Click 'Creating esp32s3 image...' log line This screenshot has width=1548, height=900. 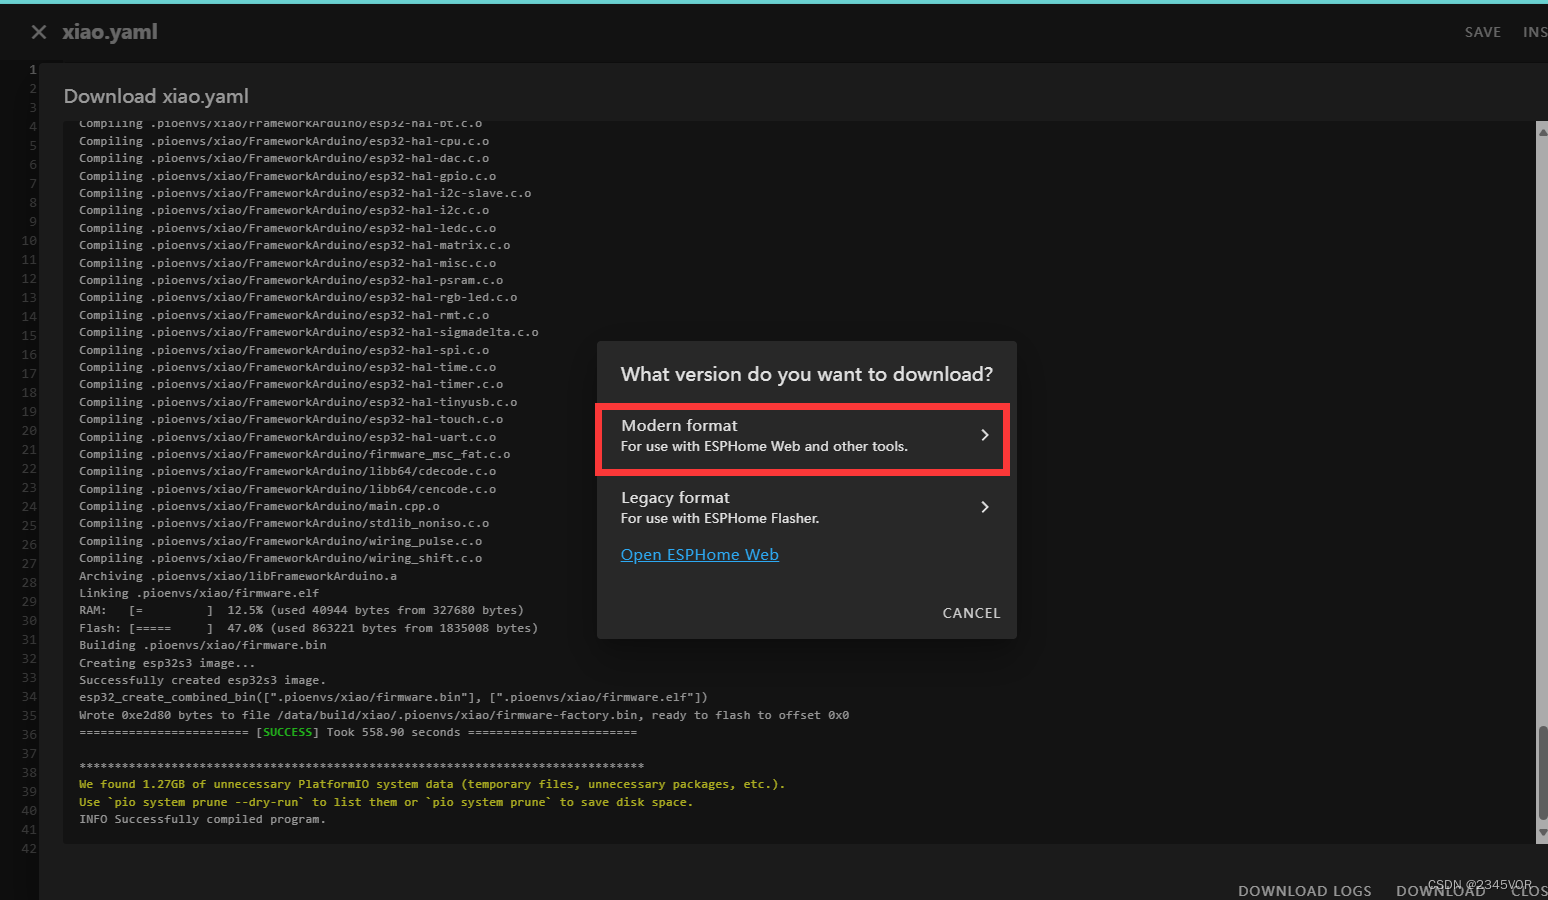tap(167, 664)
